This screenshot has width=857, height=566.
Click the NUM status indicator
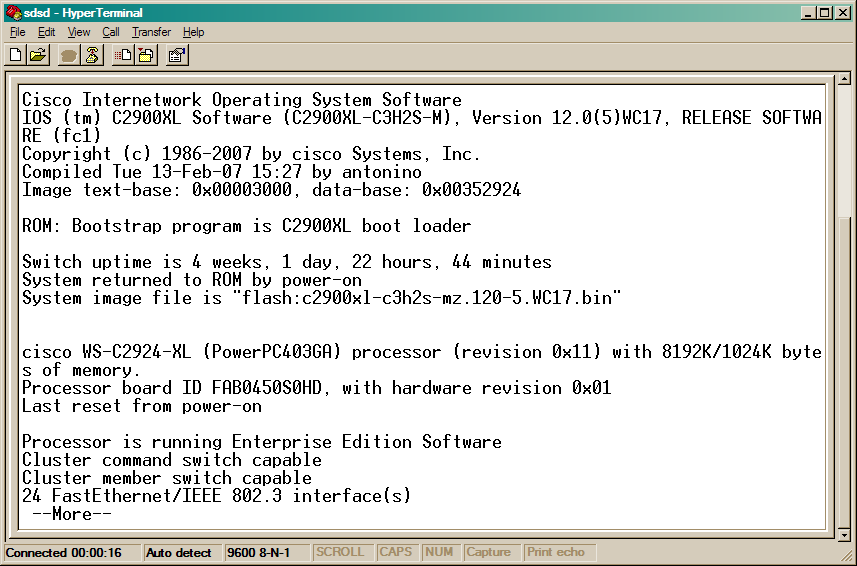coord(440,552)
